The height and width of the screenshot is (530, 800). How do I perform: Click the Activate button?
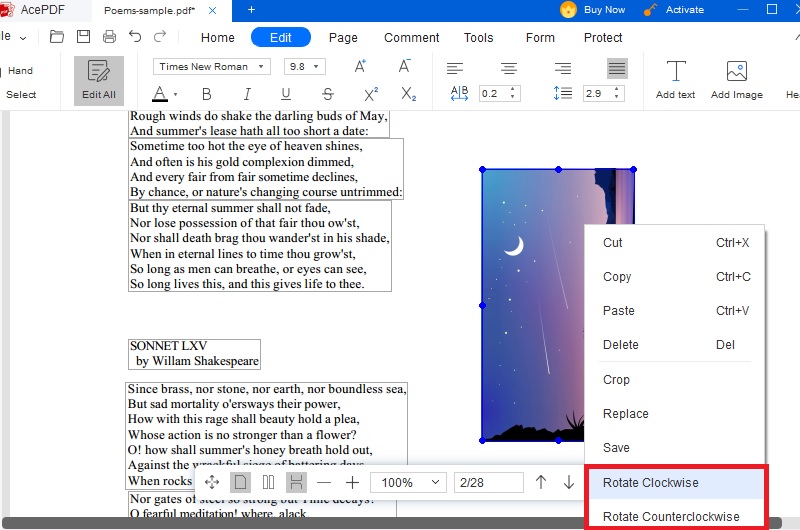[x=673, y=10]
